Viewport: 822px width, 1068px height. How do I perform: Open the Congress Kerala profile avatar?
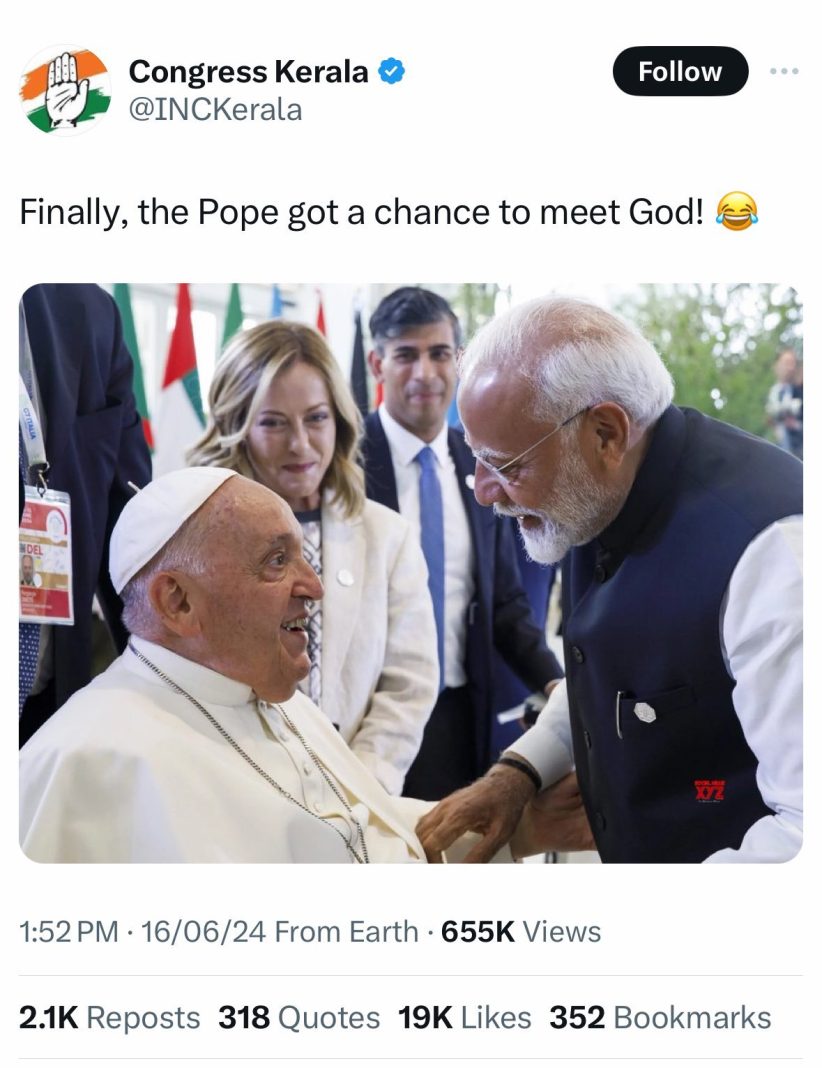point(65,90)
